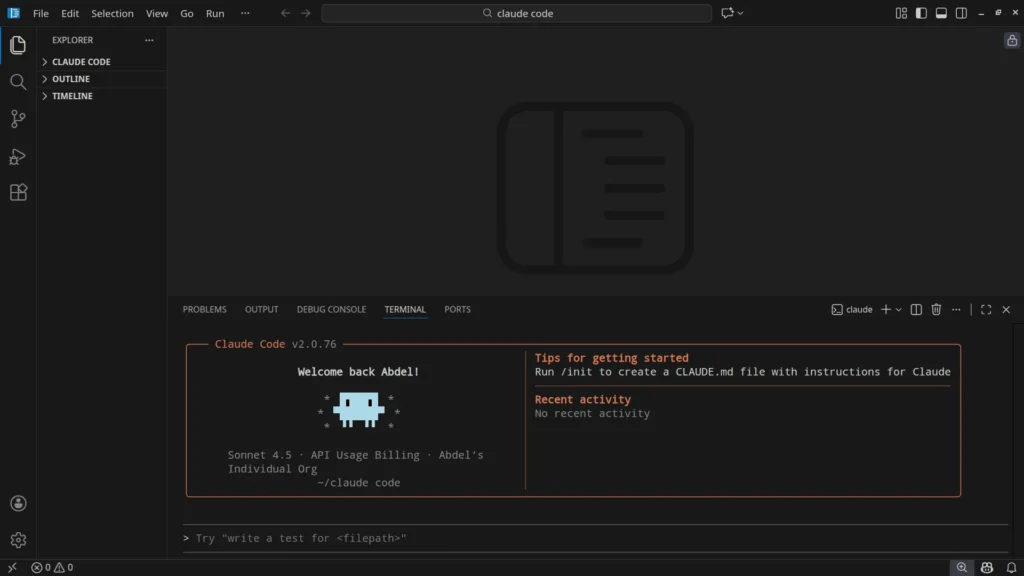Click the zoom icon in status bar

(962, 568)
